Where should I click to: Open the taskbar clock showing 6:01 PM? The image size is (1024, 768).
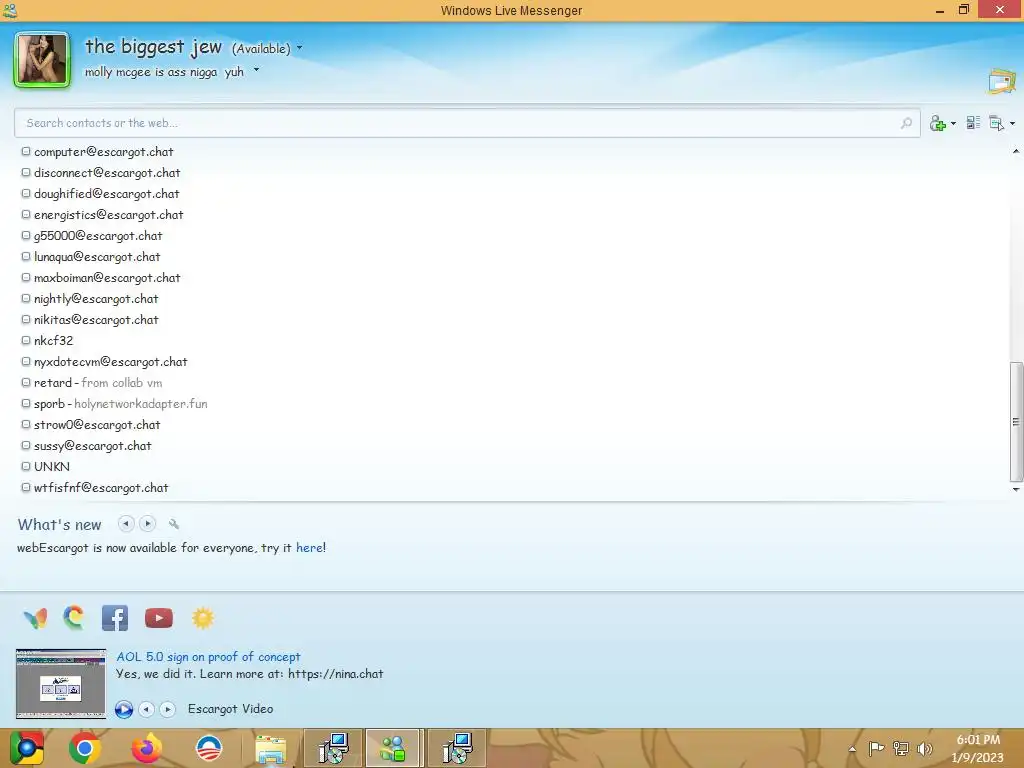978,748
